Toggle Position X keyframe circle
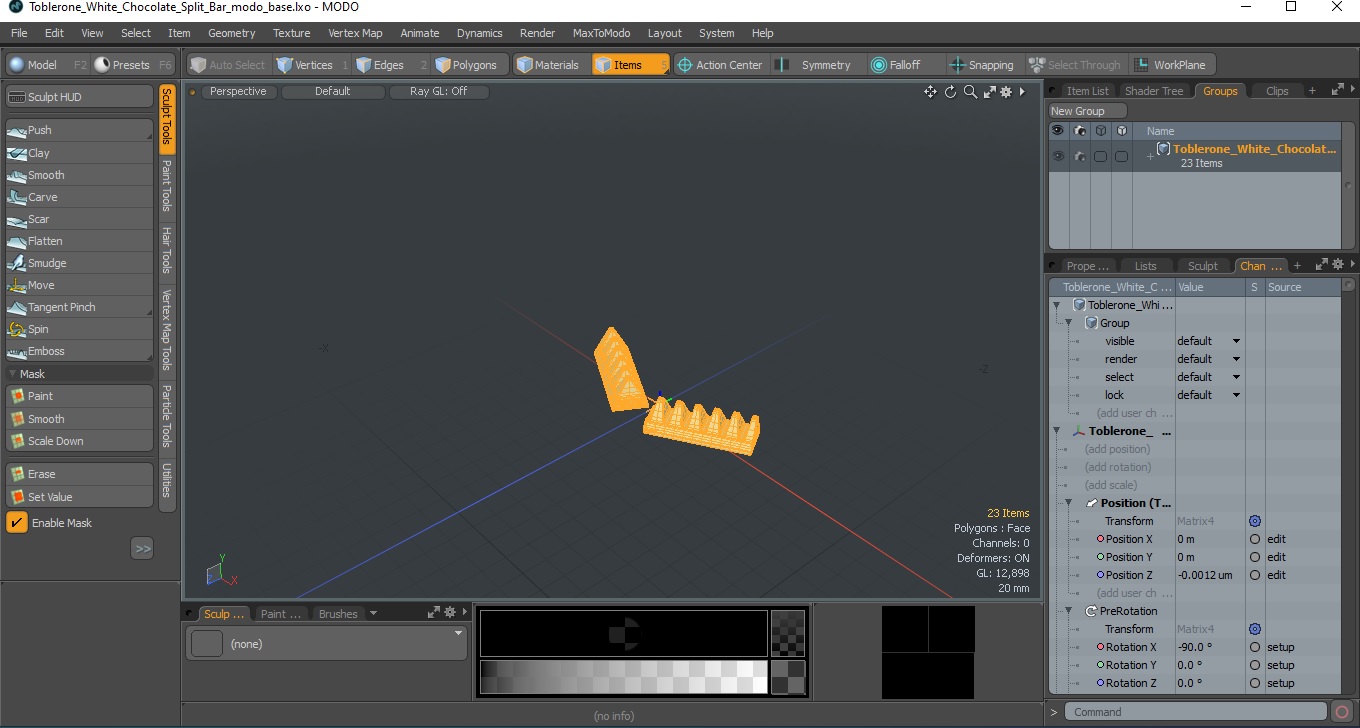 coord(1255,539)
